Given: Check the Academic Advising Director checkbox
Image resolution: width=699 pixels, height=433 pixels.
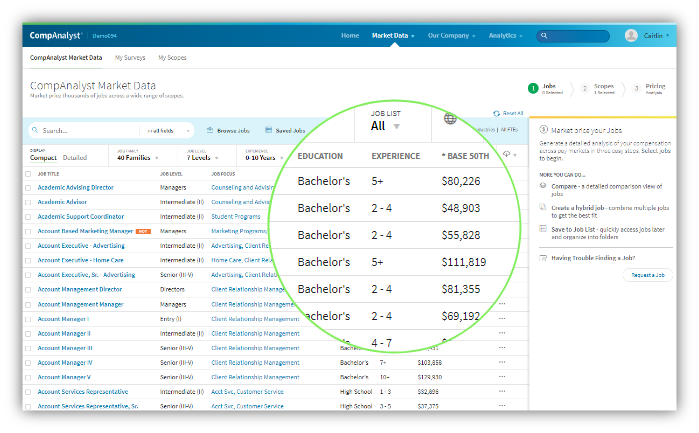Looking at the screenshot, I should pyautogui.click(x=29, y=187).
